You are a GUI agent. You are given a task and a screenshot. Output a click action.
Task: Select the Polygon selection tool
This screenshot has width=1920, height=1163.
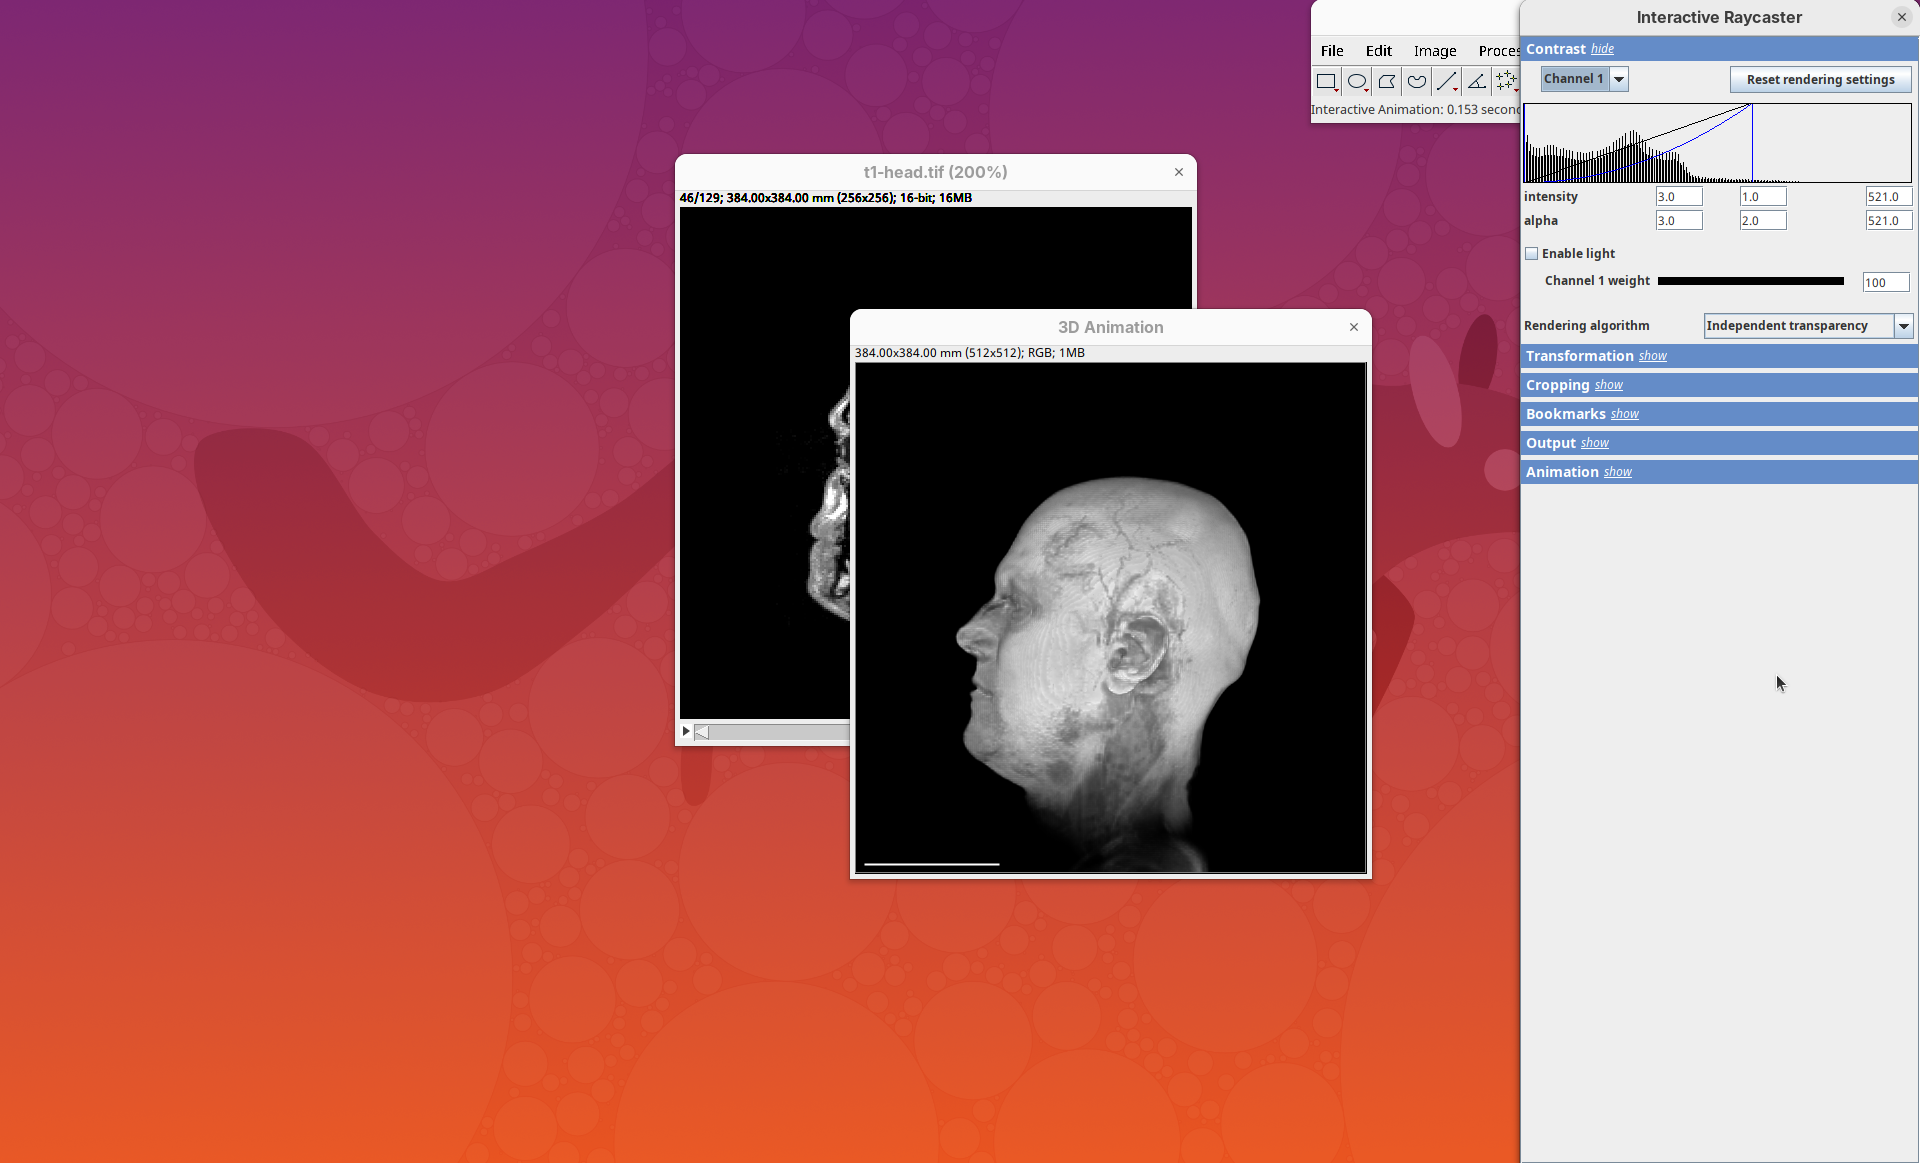point(1386,82)
